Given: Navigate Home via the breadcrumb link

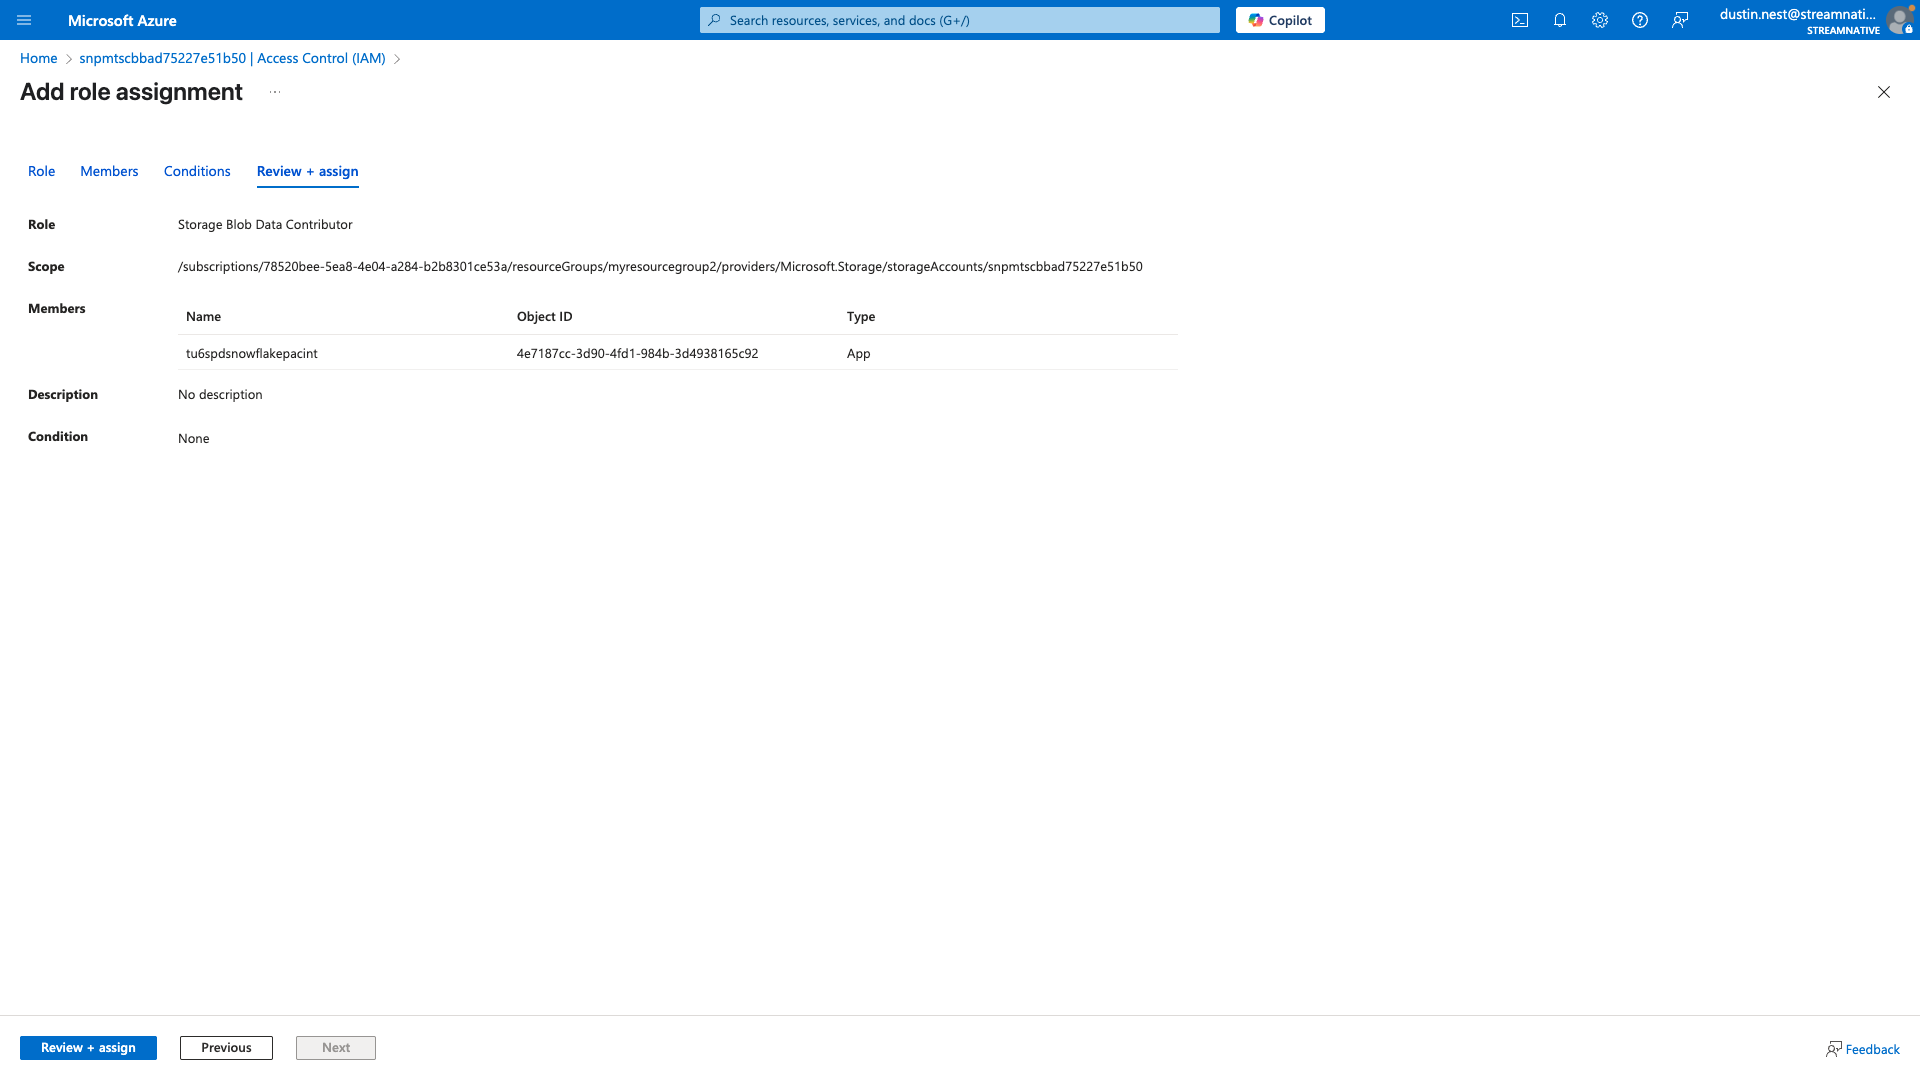Looking at the screenshot, I should coord(38,58).
